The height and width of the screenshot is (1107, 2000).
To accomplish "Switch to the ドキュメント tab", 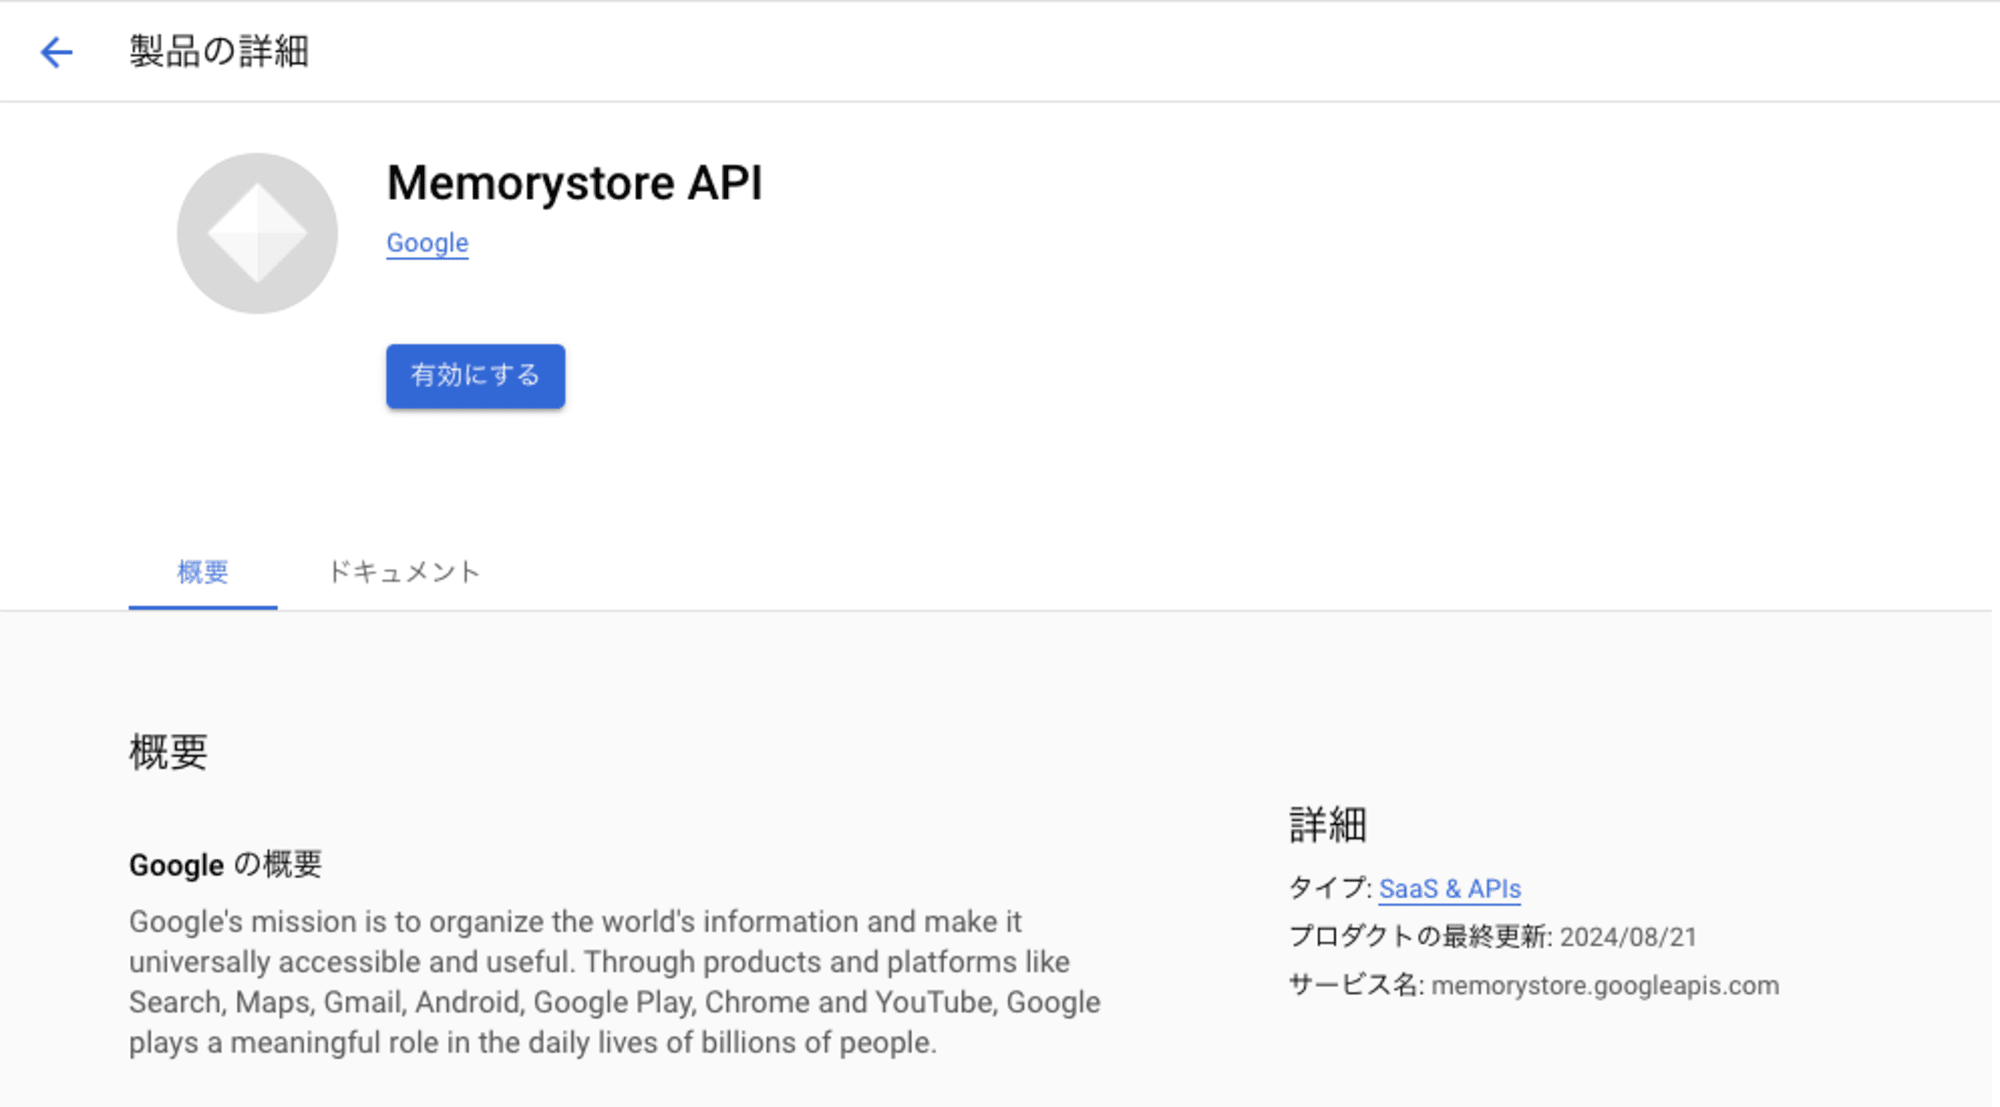I will tap(404, 572).
